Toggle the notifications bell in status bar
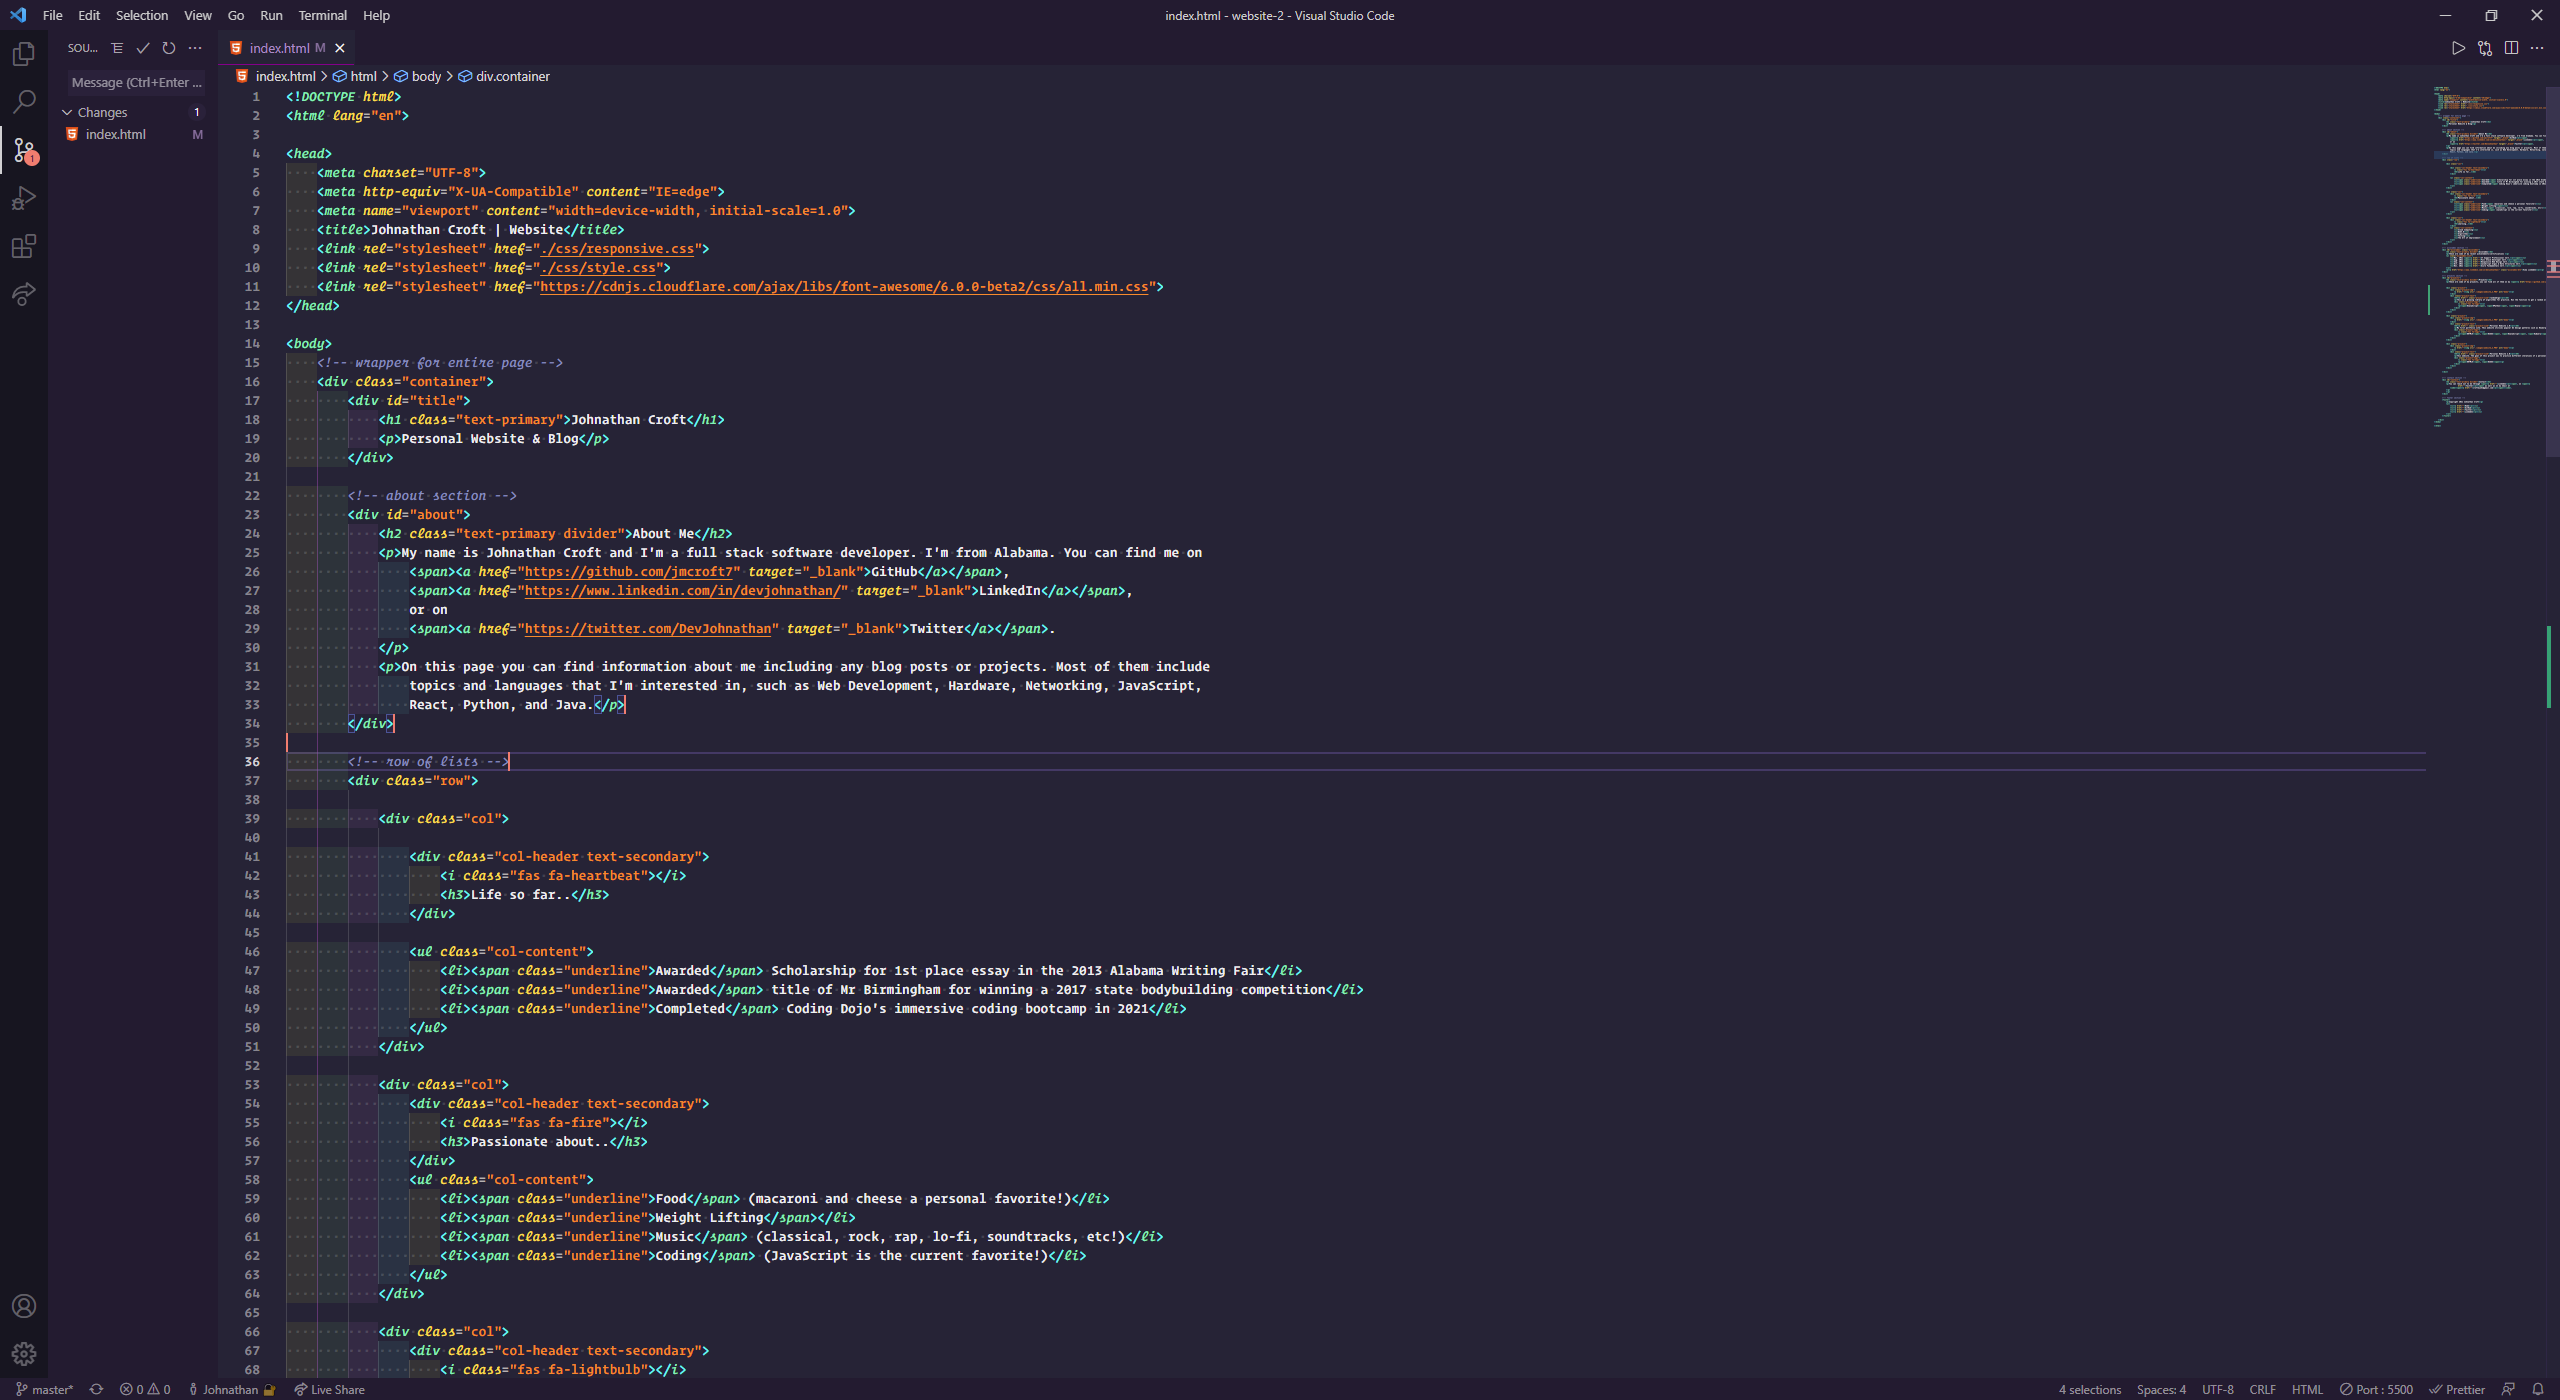2560x1400 pixels. coord(2537,1390)
